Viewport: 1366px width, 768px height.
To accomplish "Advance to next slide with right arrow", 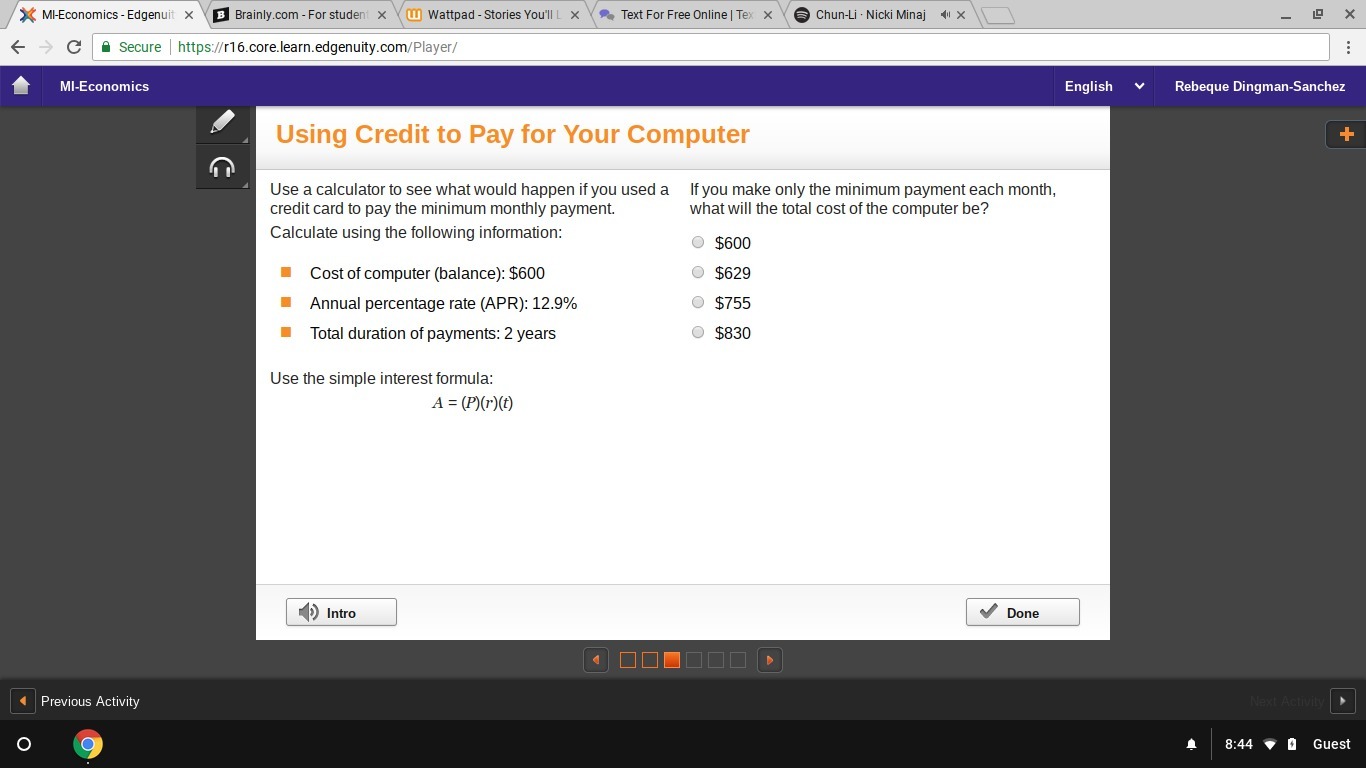I will (770, 660).
